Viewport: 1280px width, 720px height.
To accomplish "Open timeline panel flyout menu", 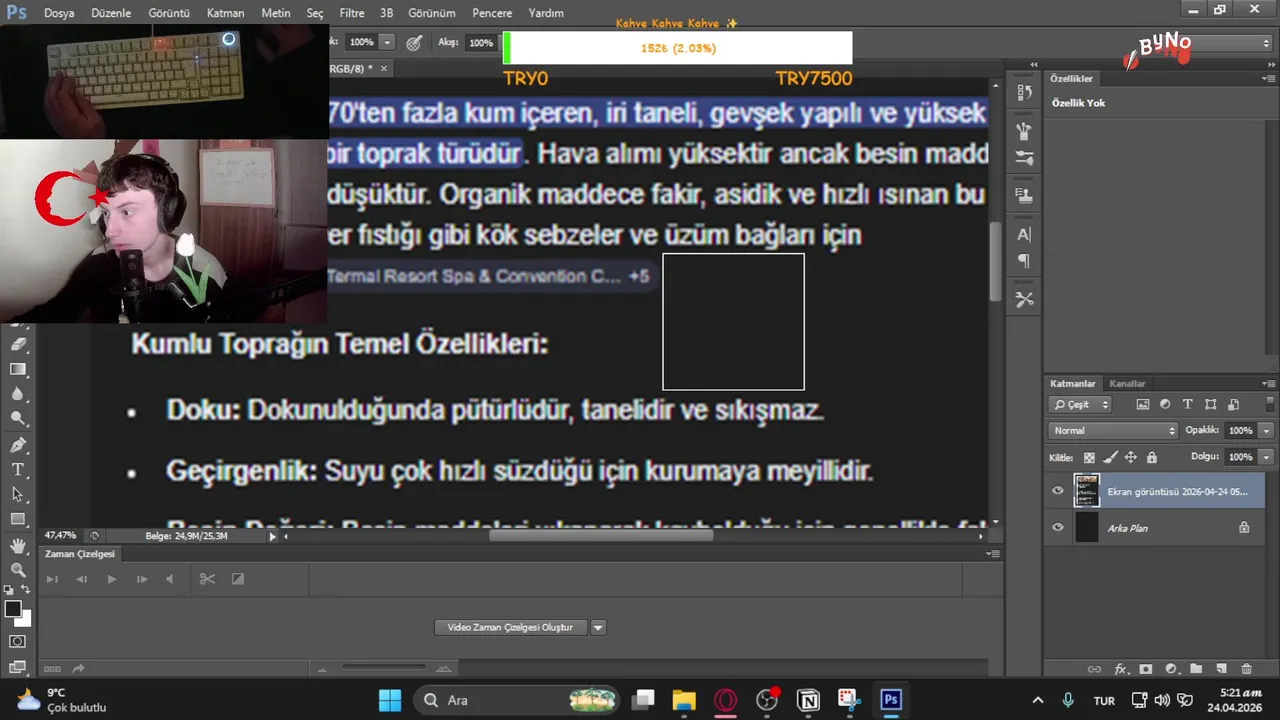I will [993, 554].
